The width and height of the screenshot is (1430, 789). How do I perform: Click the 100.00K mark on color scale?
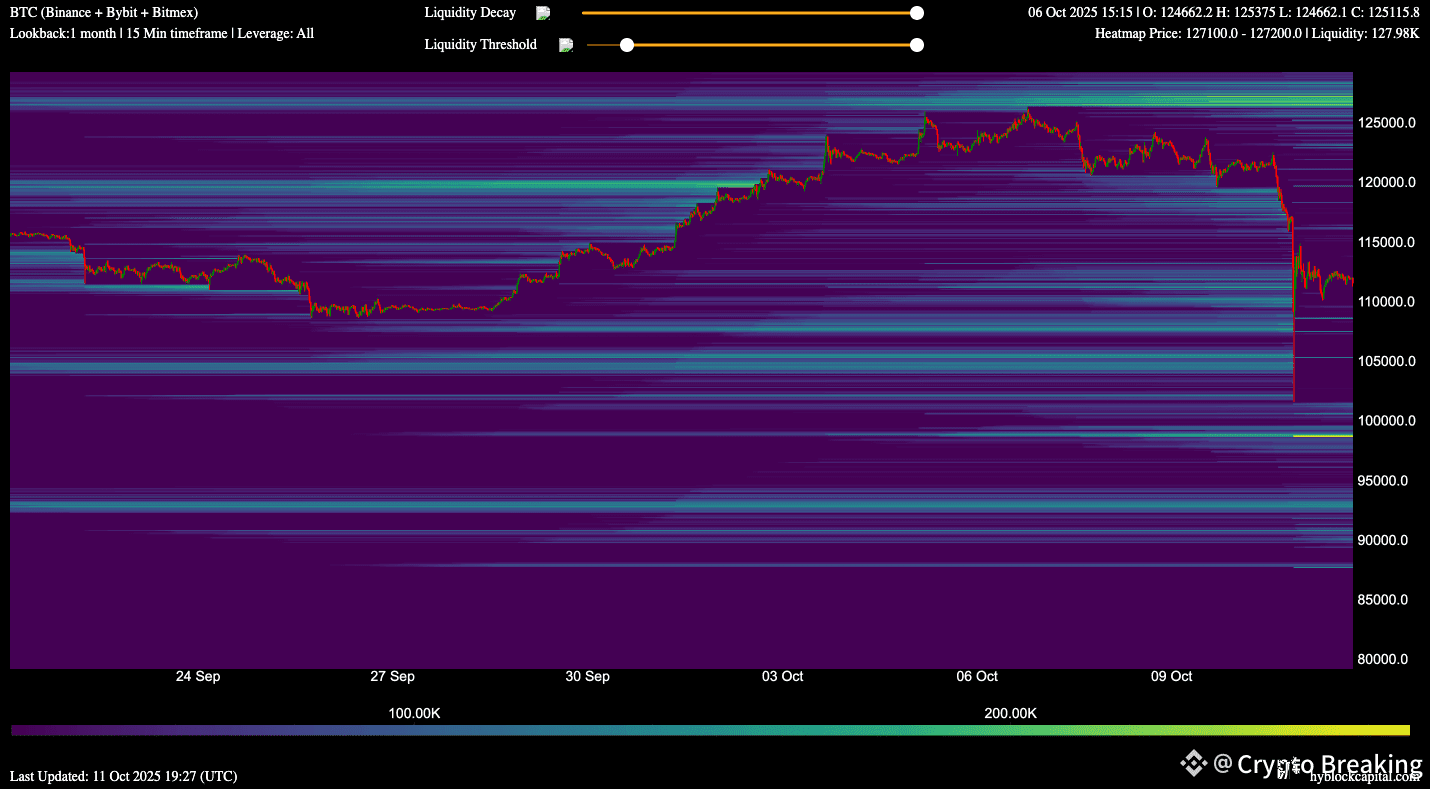(414, 713)
